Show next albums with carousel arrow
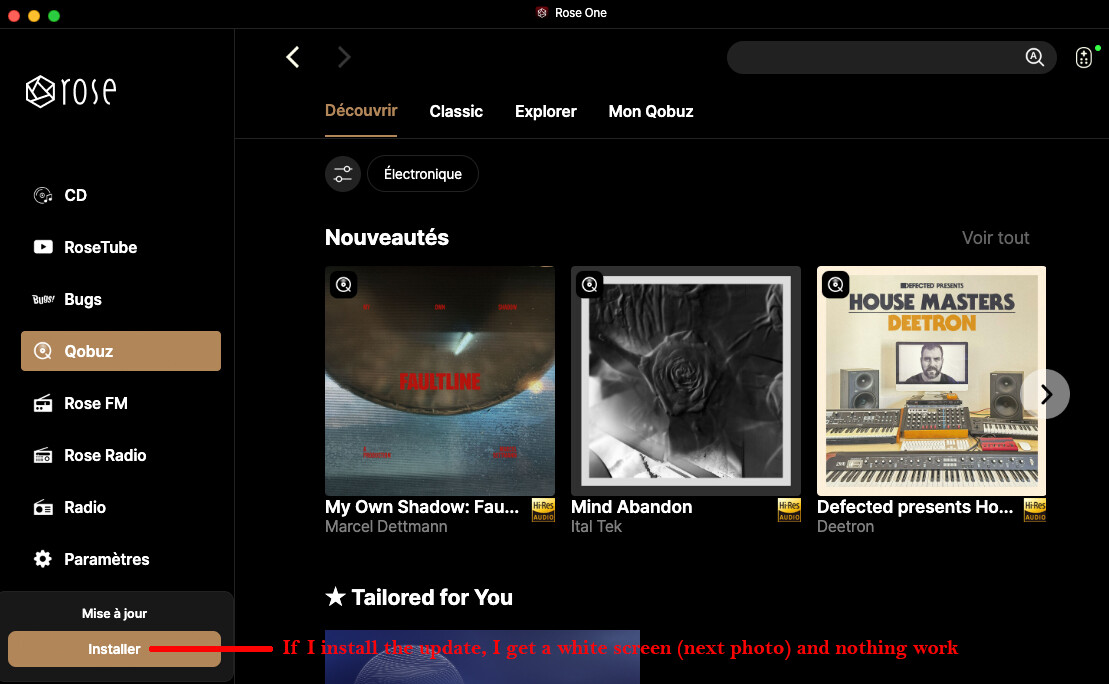 coord(1046,394)
